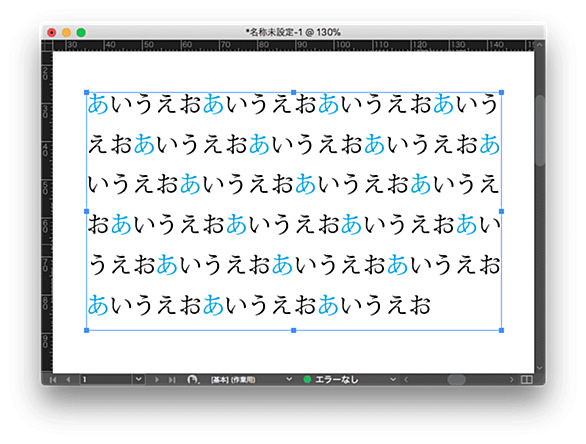Click the window title 名称未設定-1 @ 130%
The width and height of the screenshot is (586, 444).
click(293, 33)
